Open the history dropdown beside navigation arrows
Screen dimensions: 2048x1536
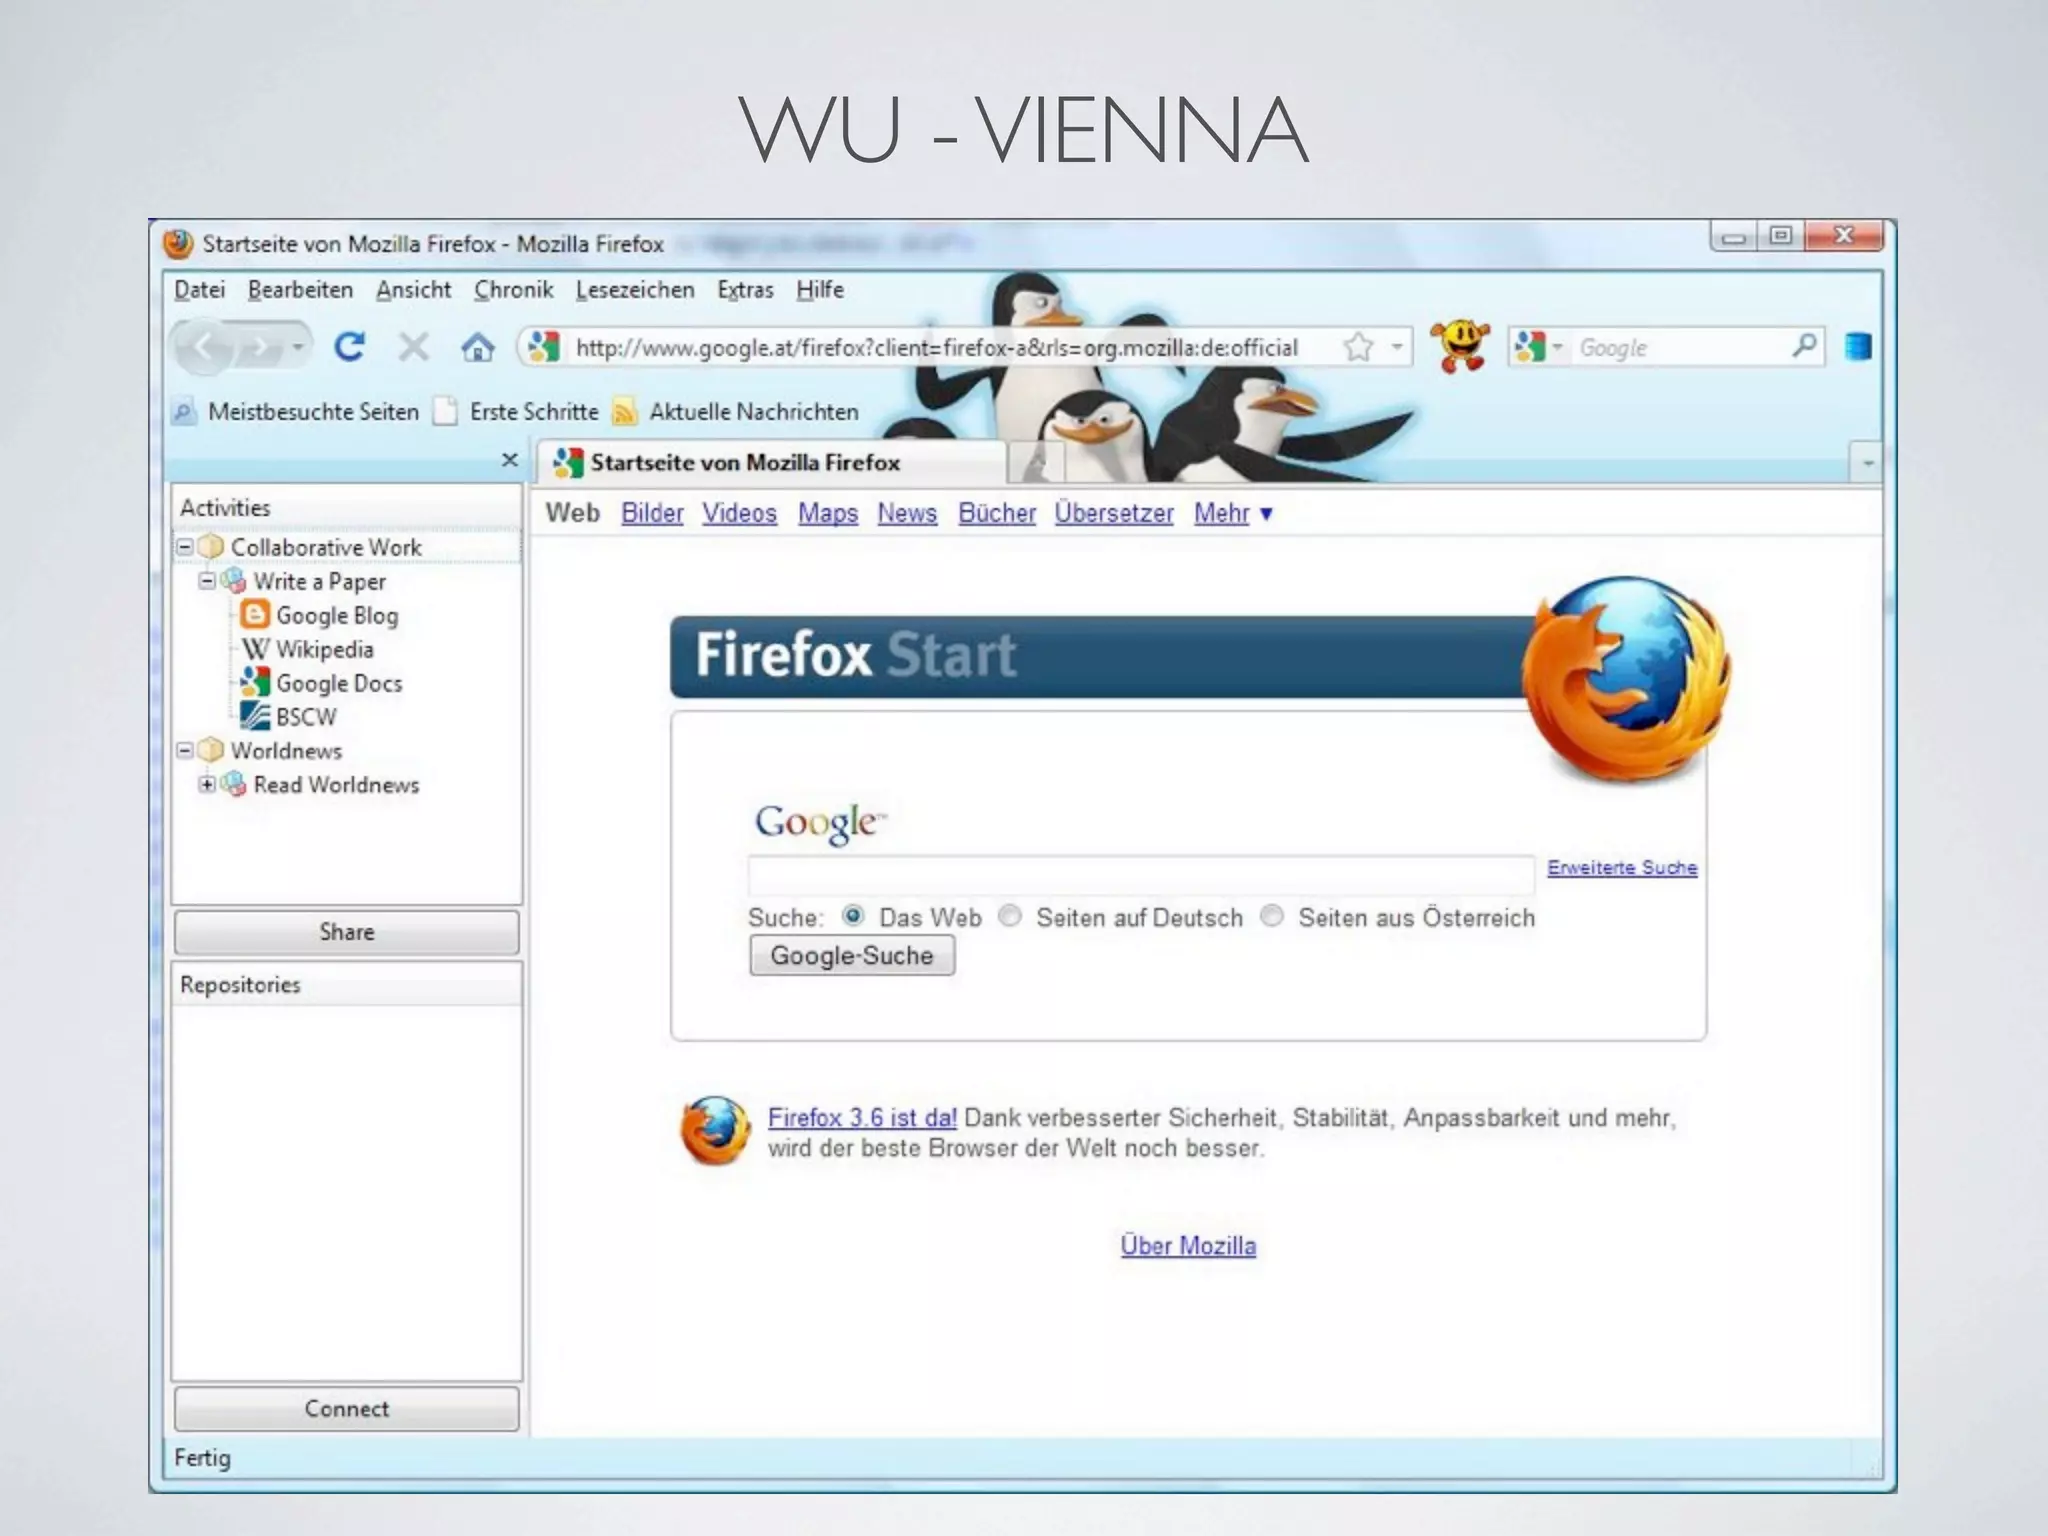pyautogui.click(x=297, y=348)
